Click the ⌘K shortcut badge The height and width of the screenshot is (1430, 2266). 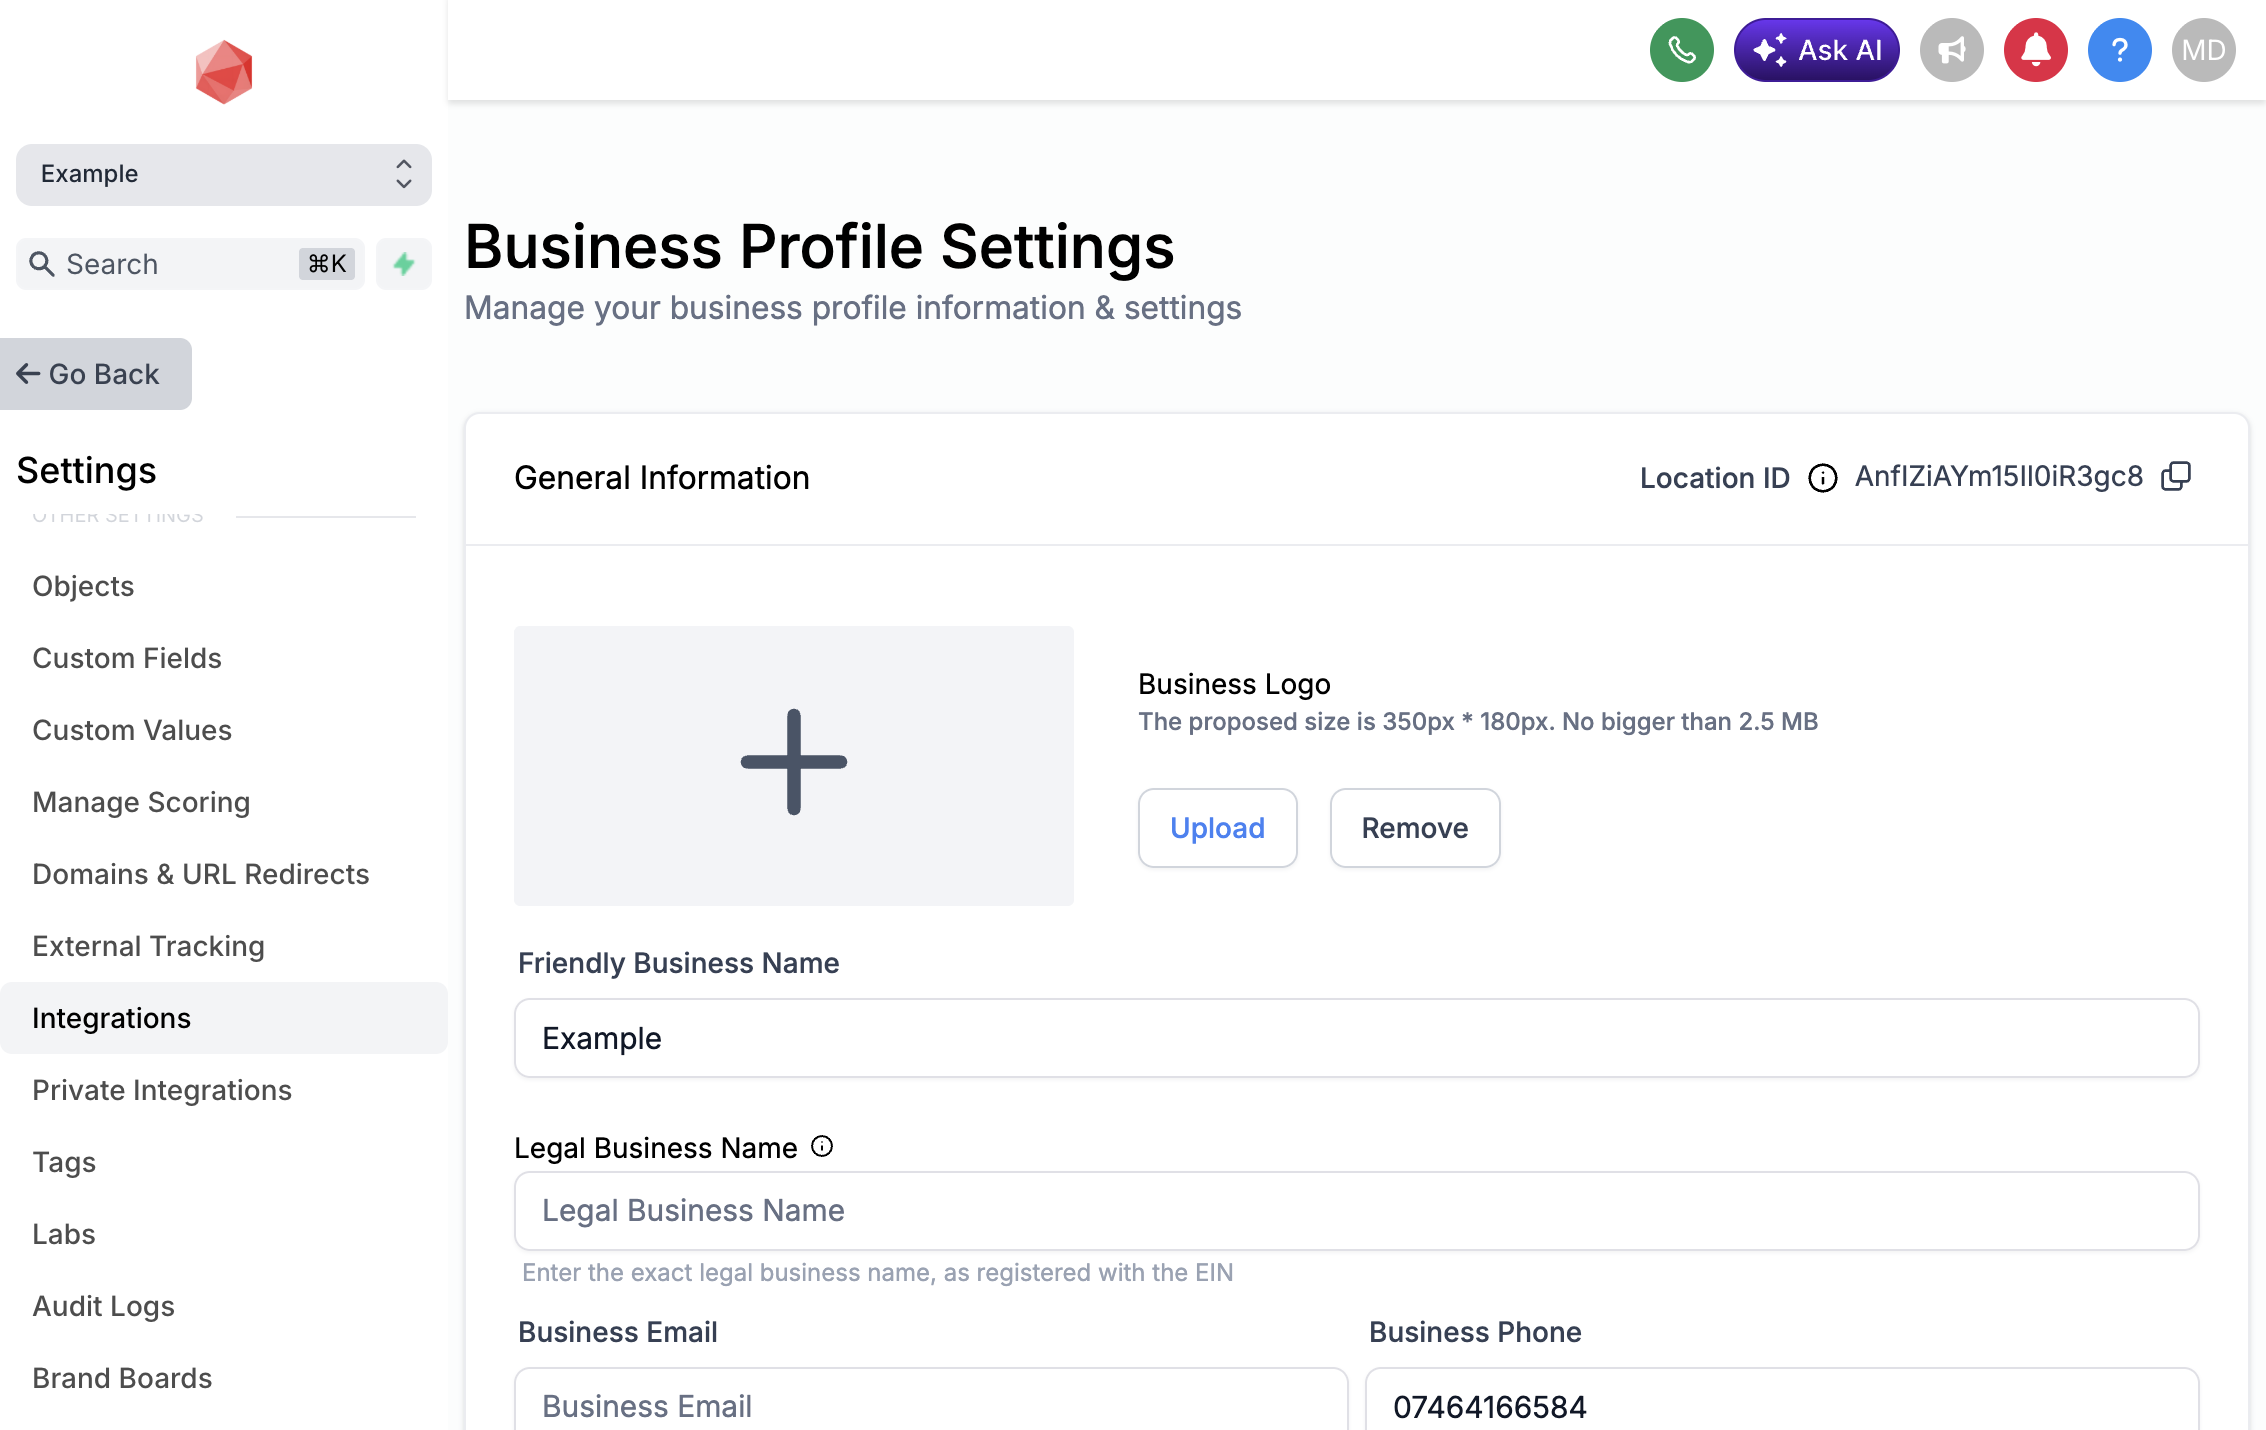(327, 264)
